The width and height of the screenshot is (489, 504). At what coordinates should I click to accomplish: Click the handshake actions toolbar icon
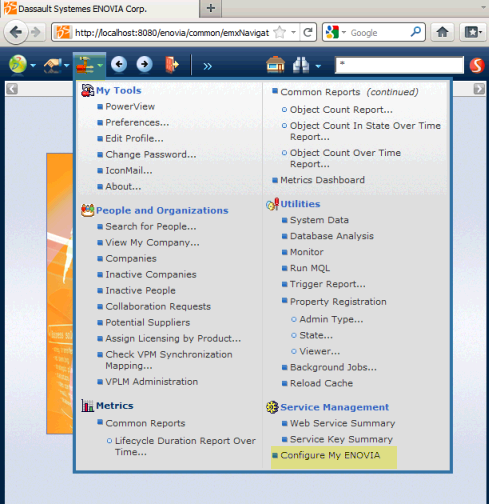click(x=53, y=65)
